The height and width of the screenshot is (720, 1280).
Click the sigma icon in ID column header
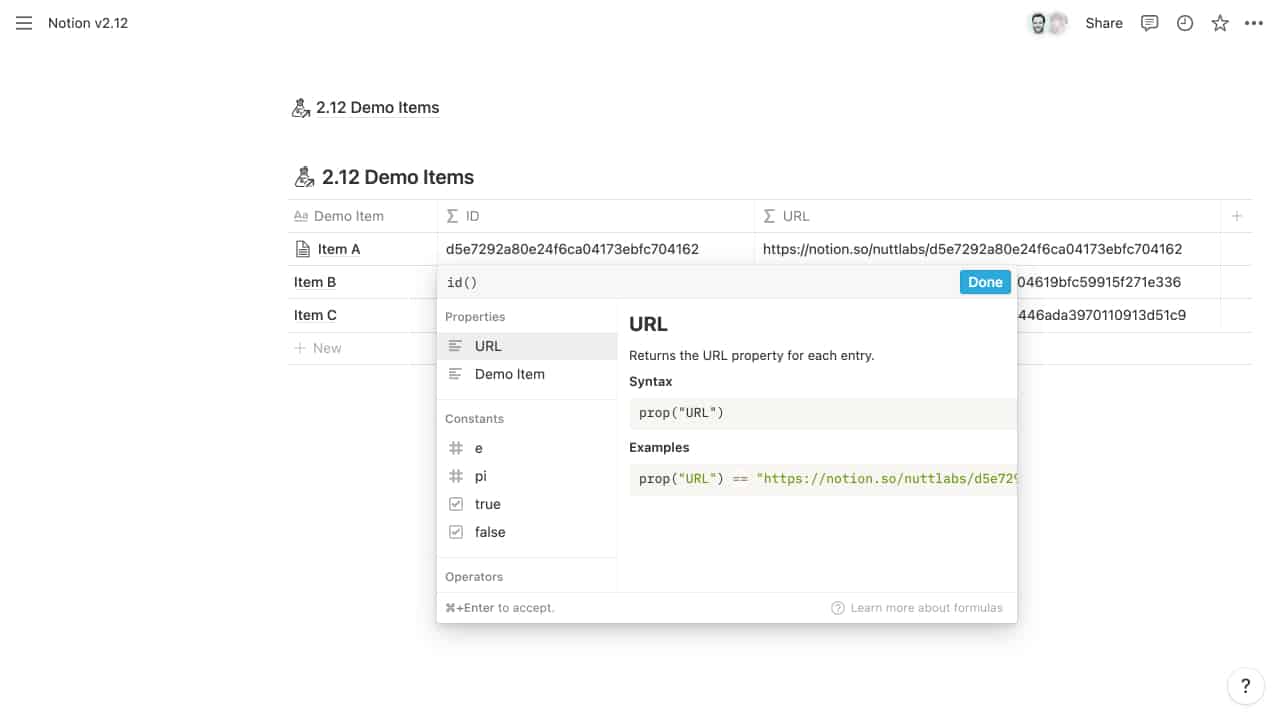(x=452, y=216)
